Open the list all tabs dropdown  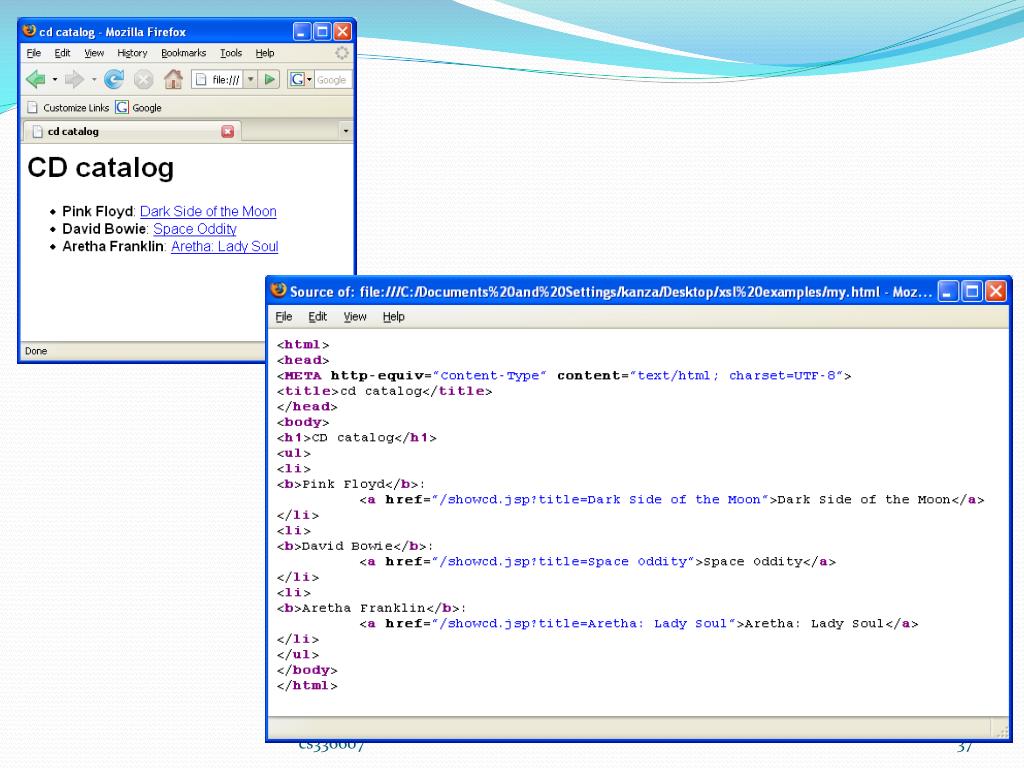(346, 131)
